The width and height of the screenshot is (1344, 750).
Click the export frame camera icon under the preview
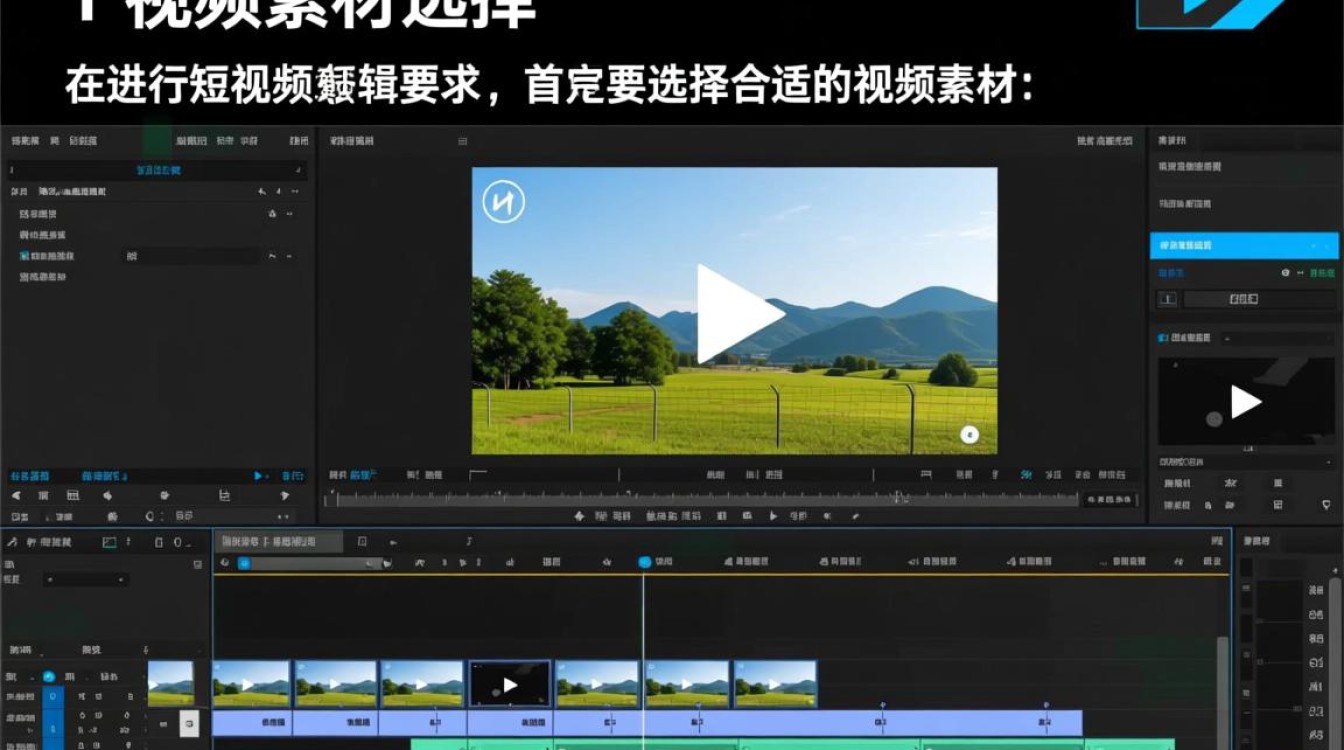point(749,515)
